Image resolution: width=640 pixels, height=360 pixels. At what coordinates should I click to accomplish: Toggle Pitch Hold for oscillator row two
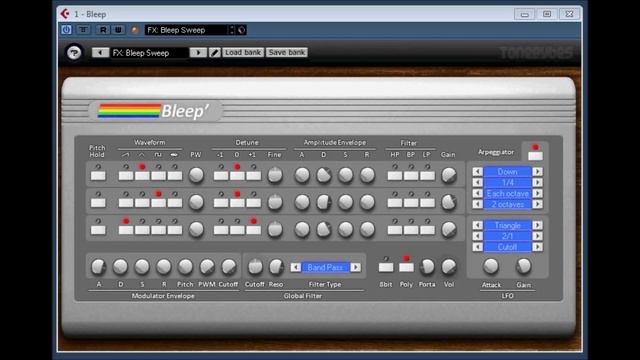pos(98,203)
